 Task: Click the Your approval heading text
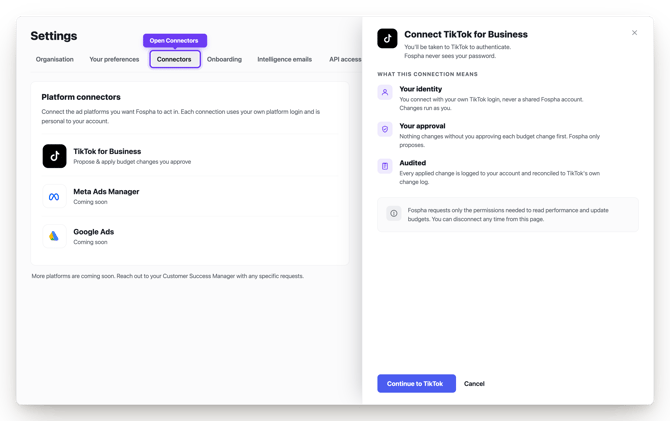pyautogui.click(x=422, y=126)
